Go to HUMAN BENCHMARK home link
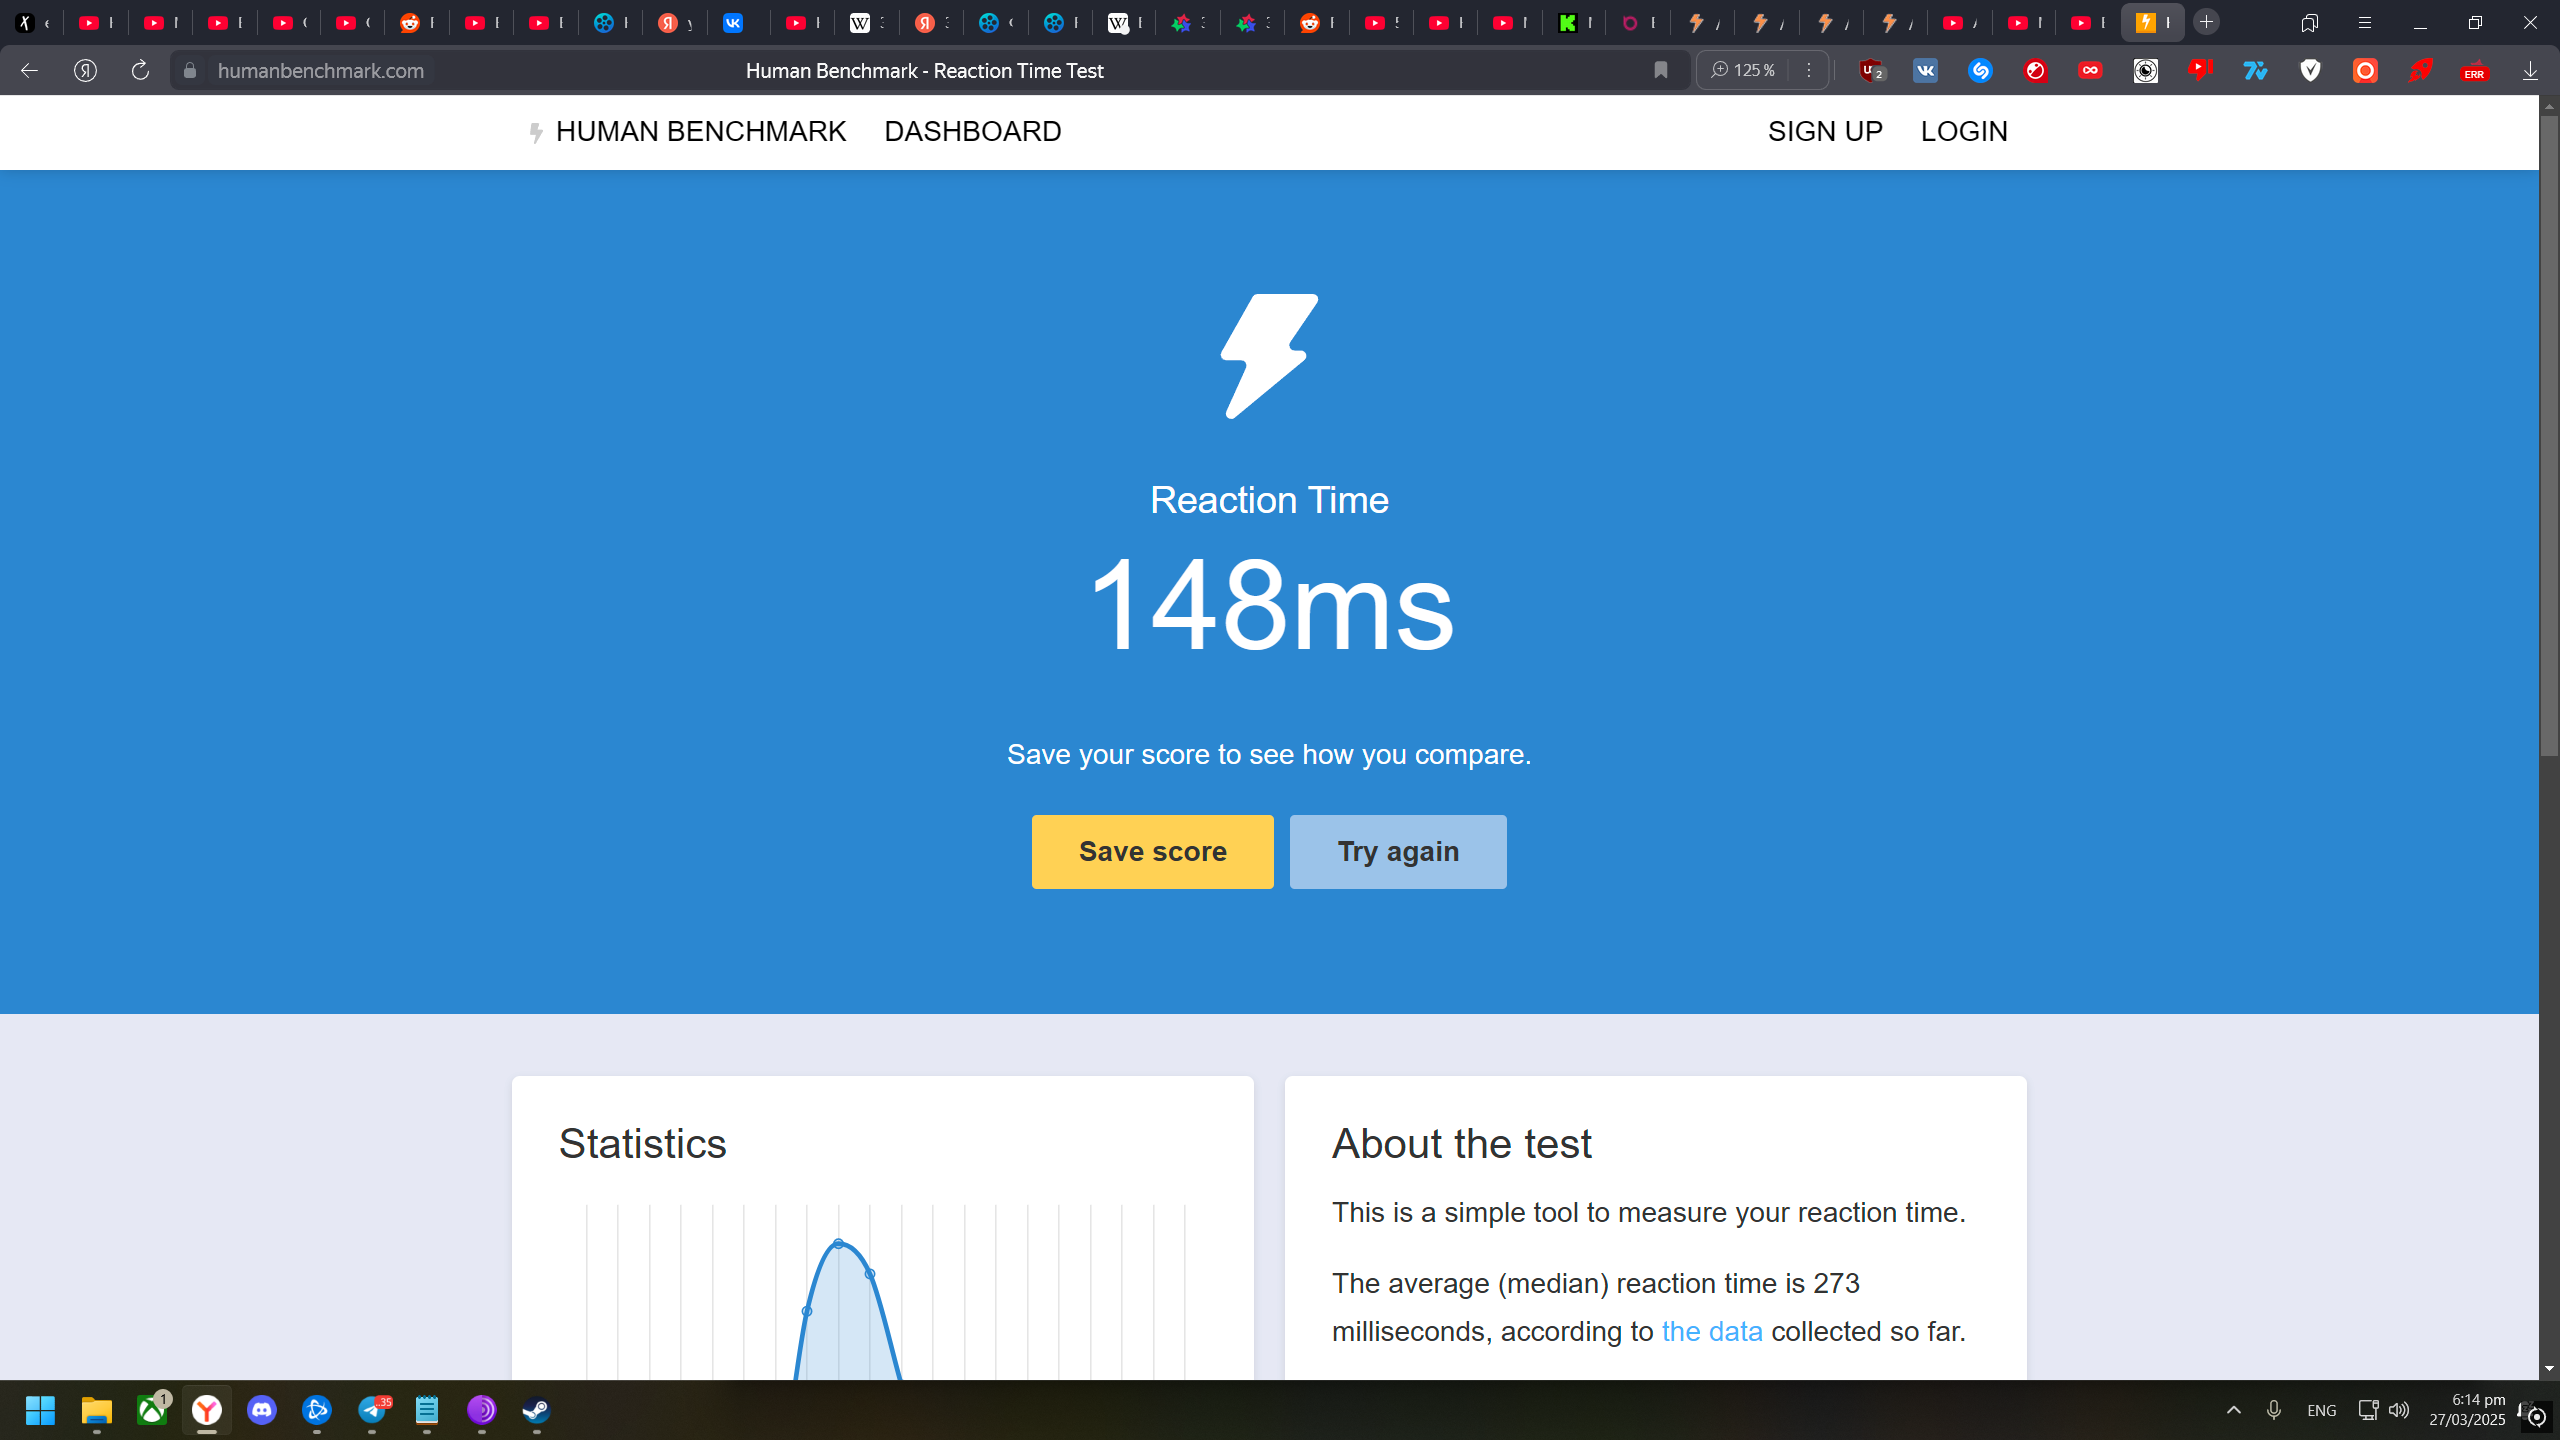This screenshot has width=2560, height=1440. [688, 132]
